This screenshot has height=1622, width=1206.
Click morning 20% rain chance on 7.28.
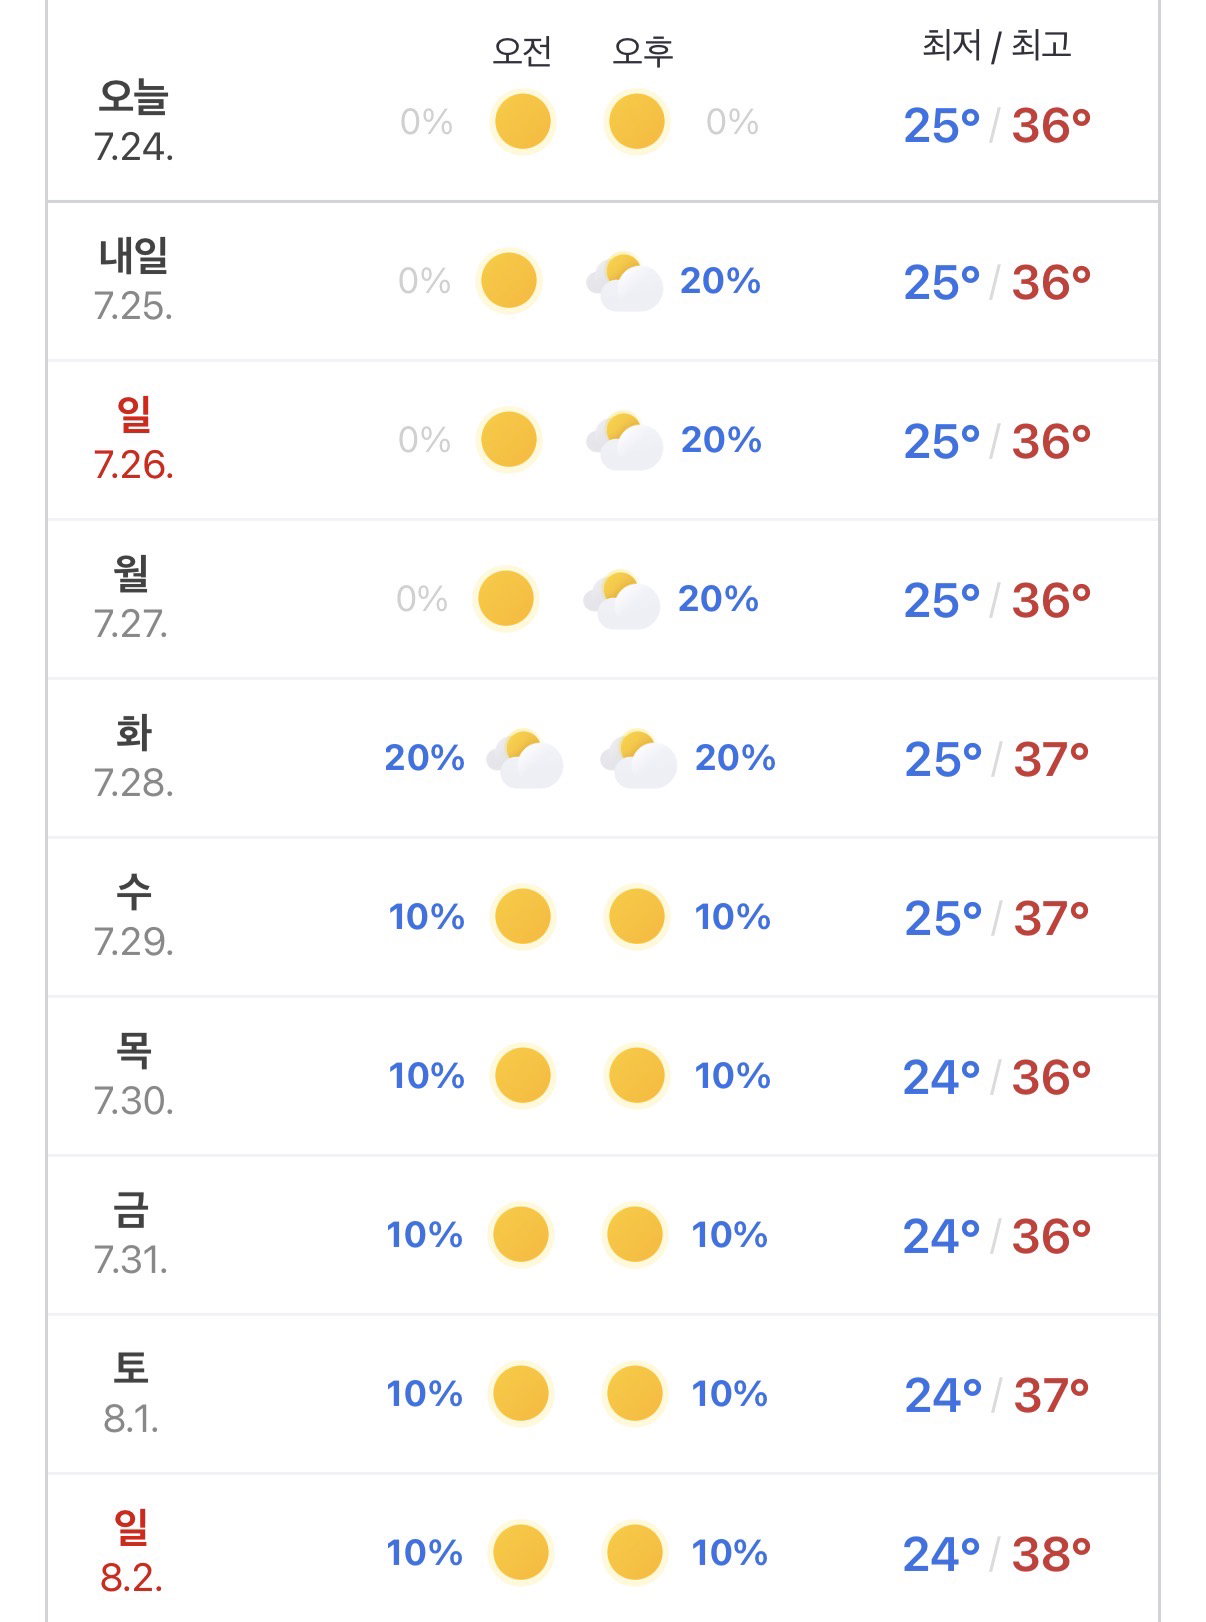(x=425, y=758)
